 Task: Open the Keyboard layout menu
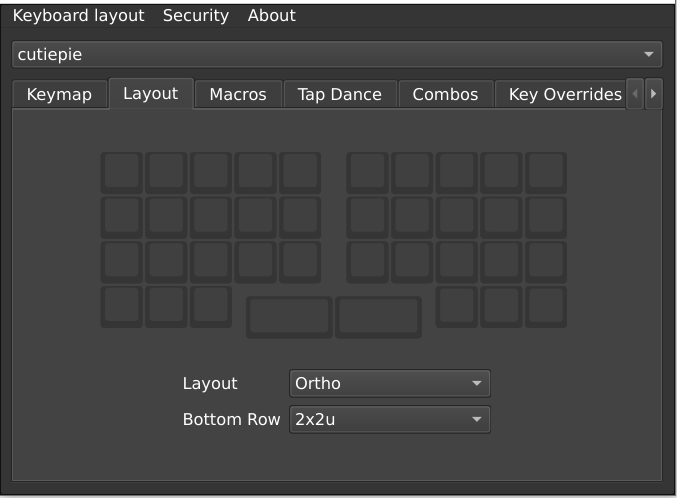pos(78,16)
